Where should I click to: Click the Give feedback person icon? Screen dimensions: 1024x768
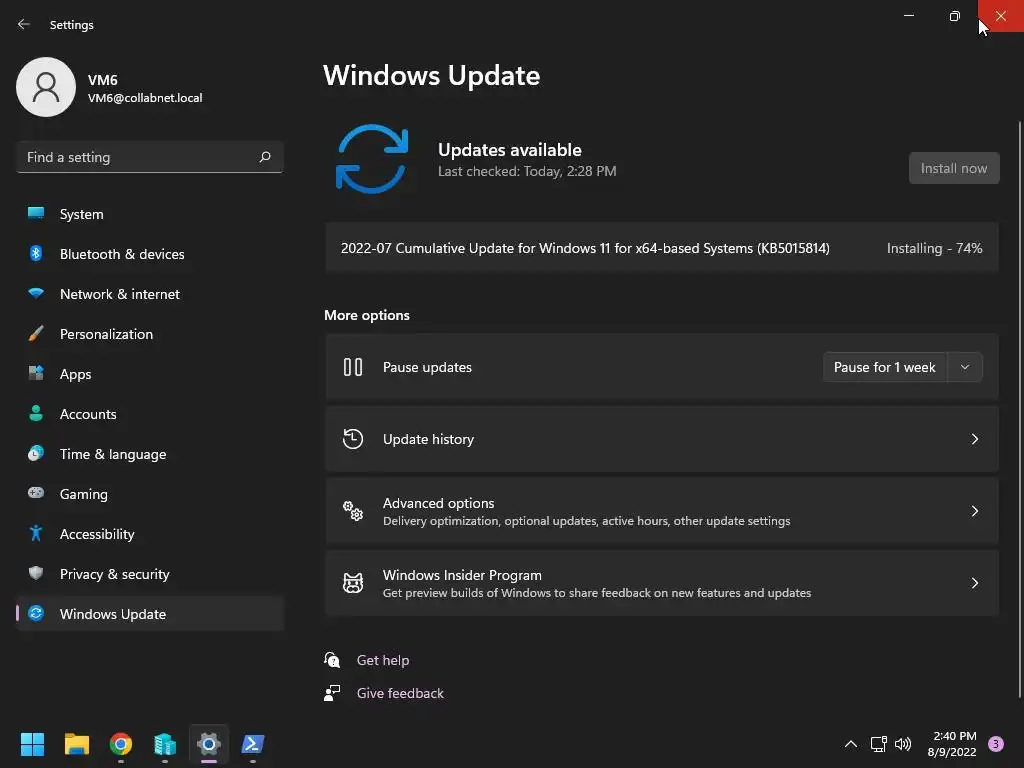click(332, 693)
